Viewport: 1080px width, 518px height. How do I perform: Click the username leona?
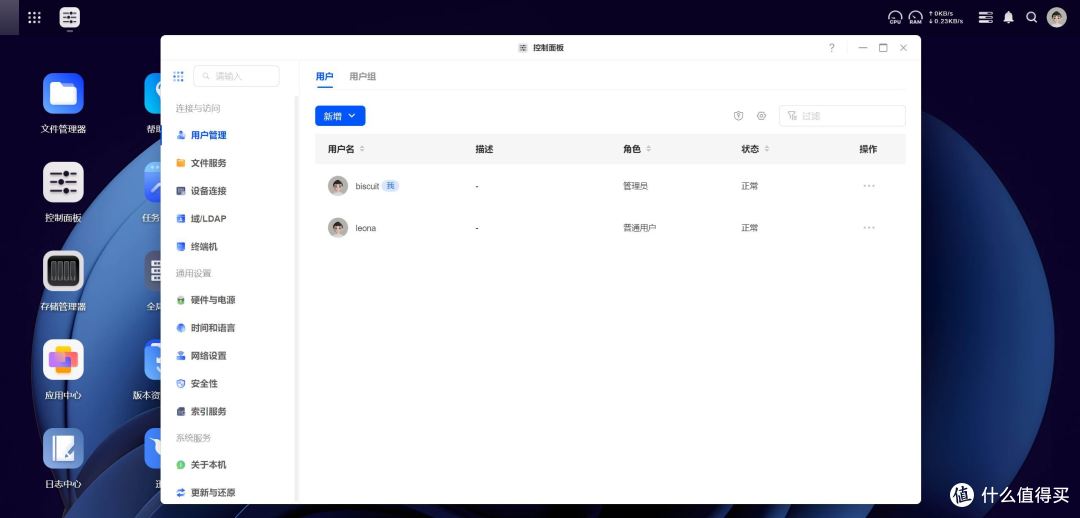click(x=366, y=228)
